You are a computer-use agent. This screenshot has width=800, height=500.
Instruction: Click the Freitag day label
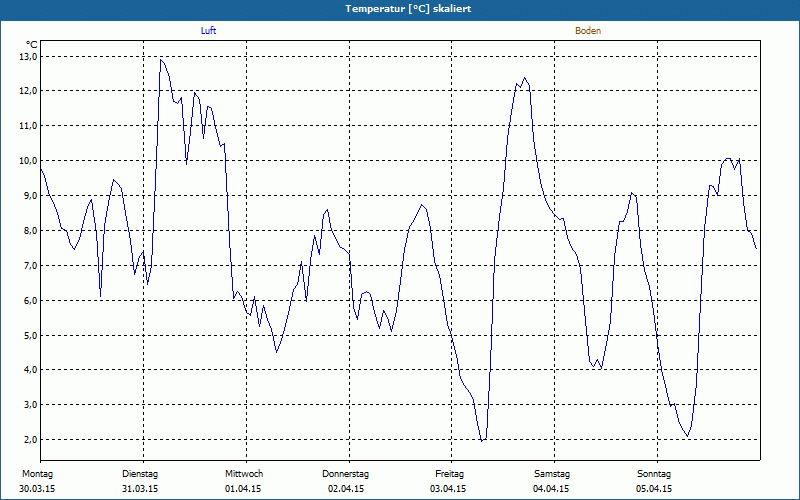point(449,474)
